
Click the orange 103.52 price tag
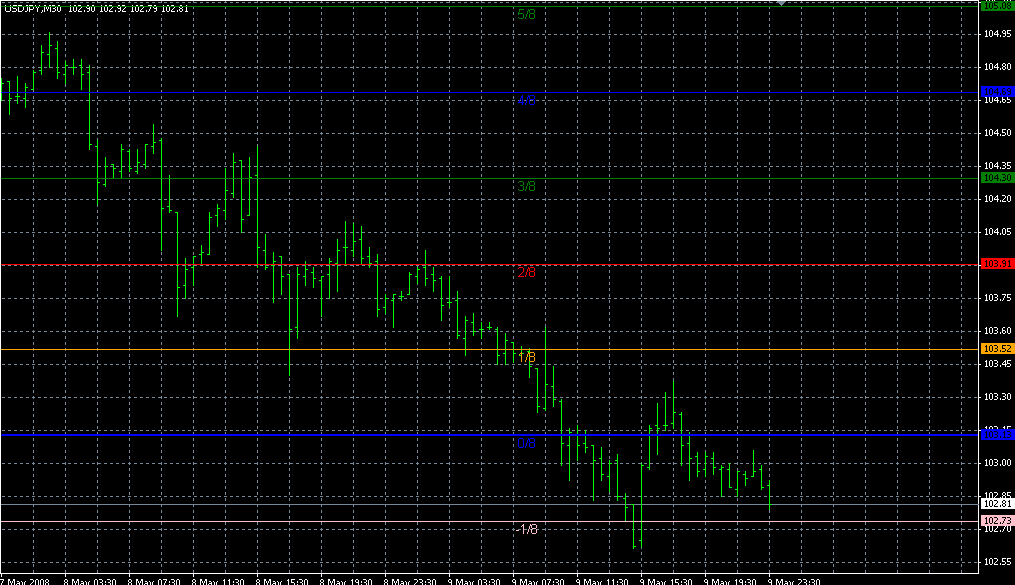pos(998,349)
